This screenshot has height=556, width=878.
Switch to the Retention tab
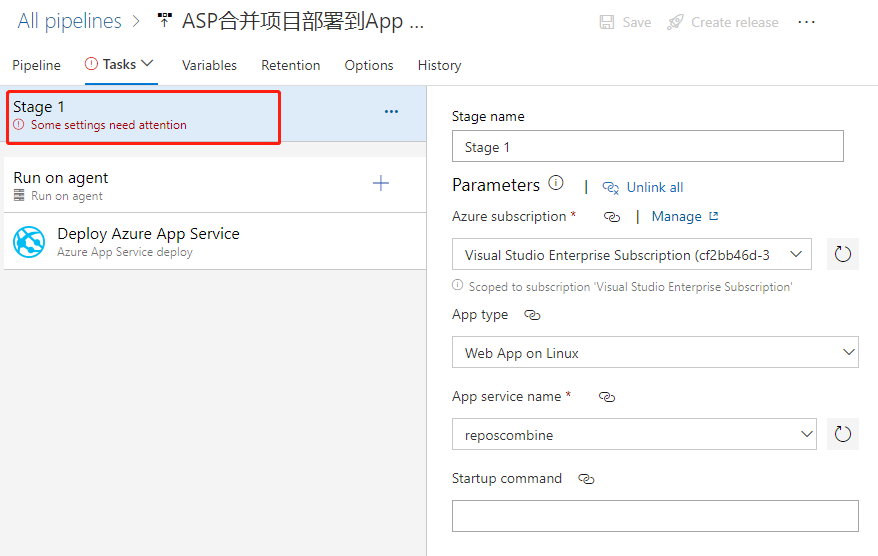[291, 66]
